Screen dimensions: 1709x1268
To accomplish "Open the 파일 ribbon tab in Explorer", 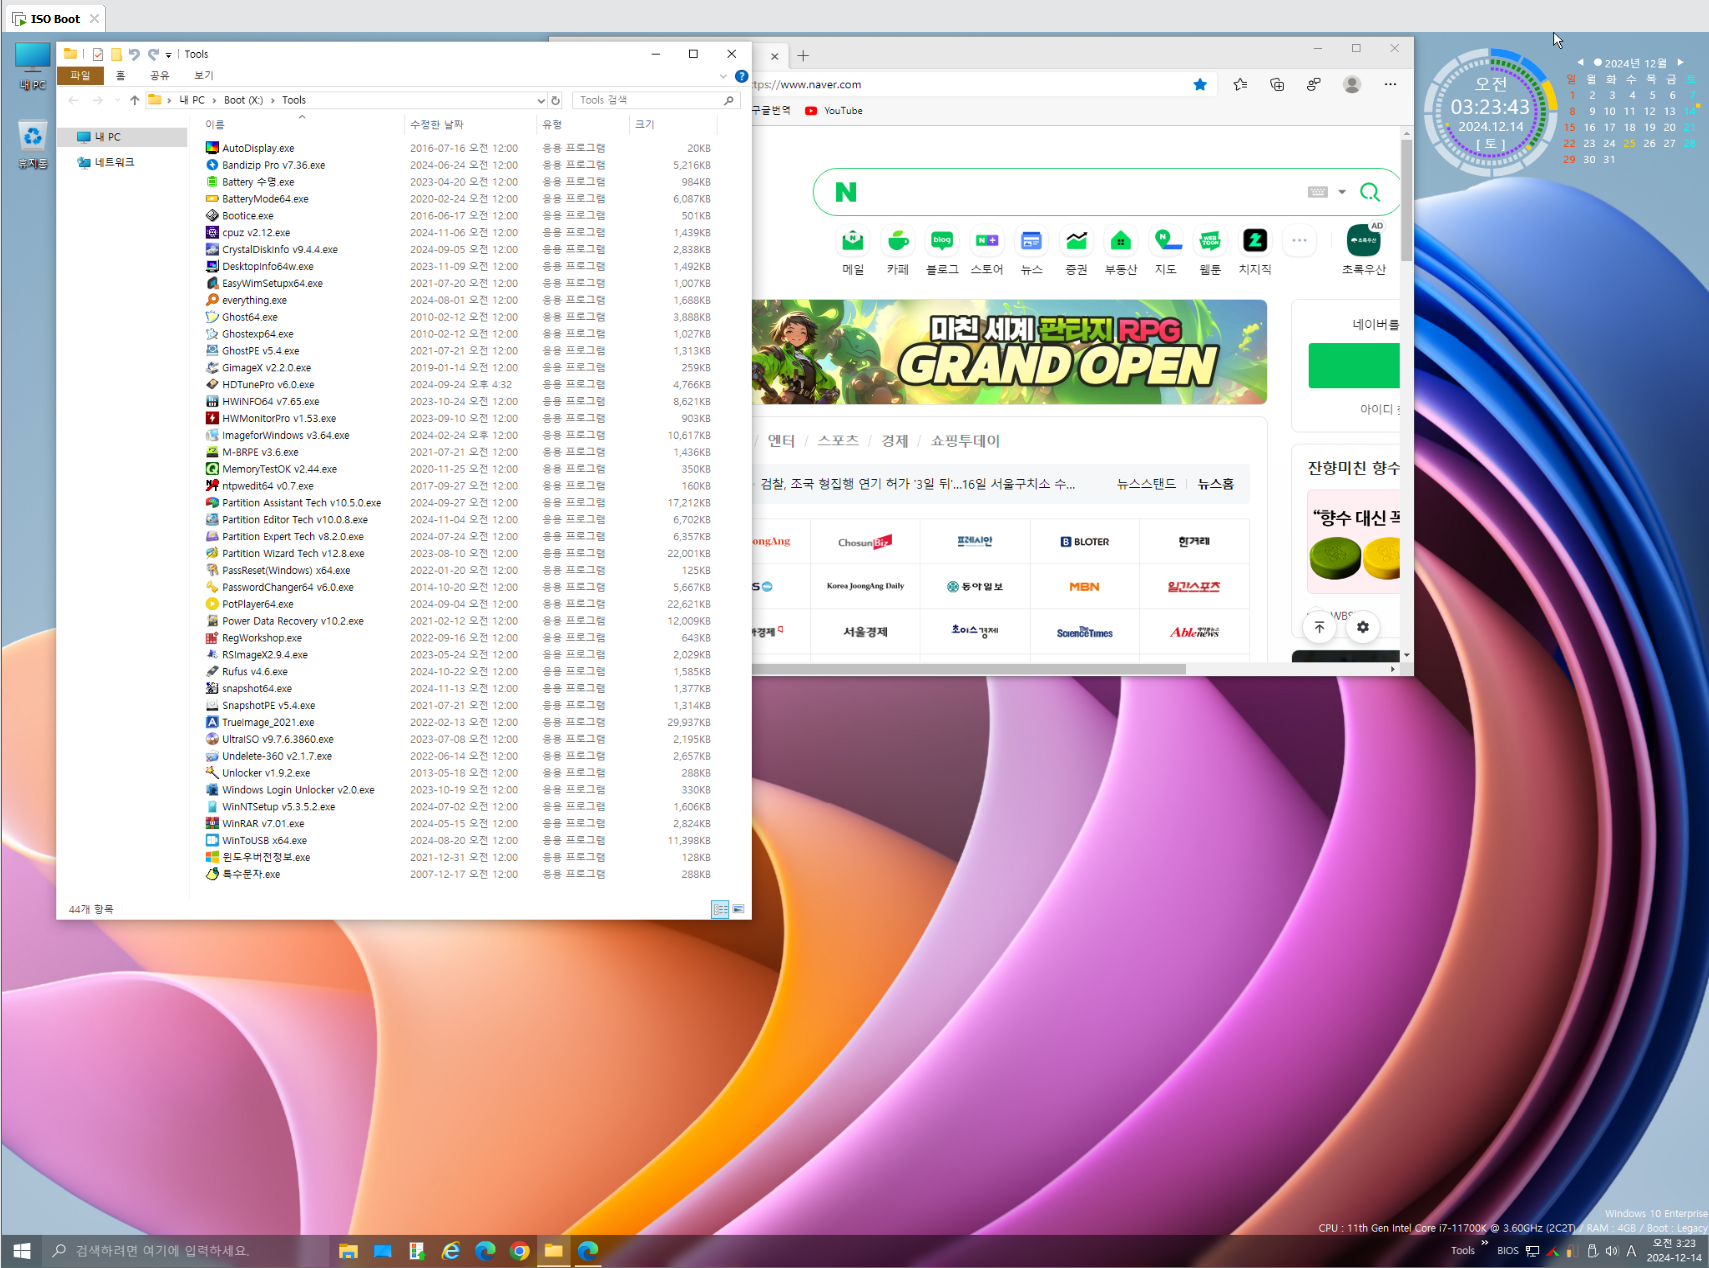I will (x=80, y=76).
